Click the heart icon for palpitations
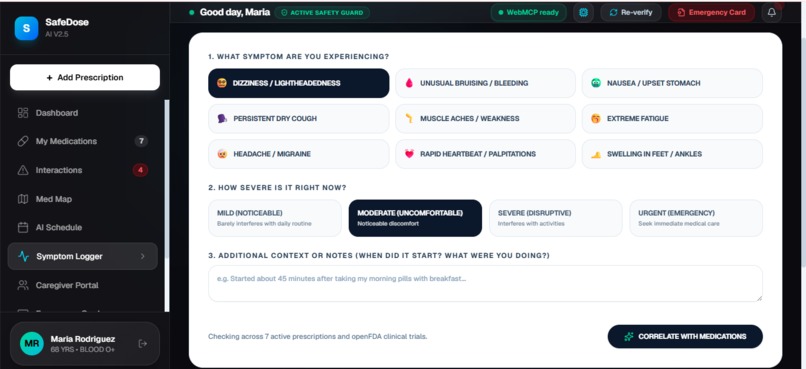Viewport: 806px width, 369px height. coord(409,154)
